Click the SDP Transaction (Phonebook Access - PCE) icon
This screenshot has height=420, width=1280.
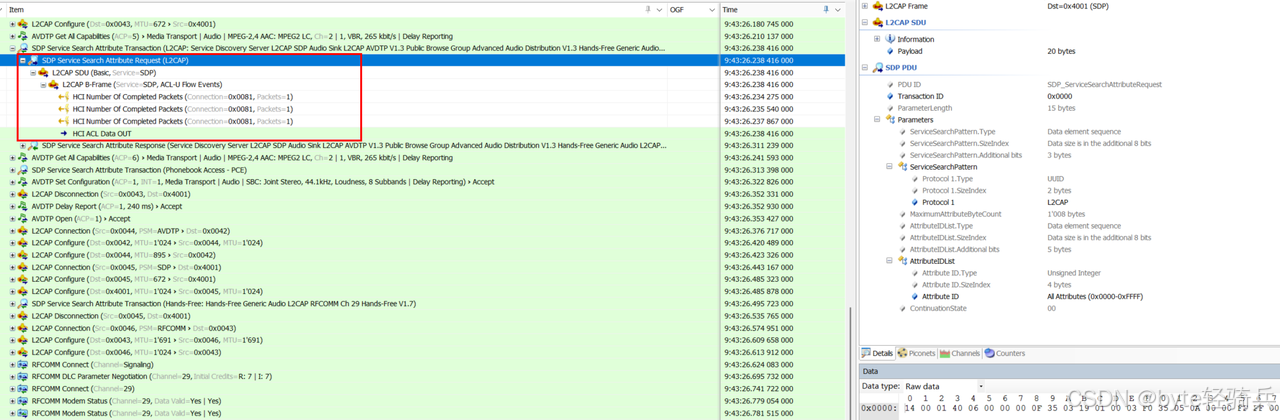click(x=23, y=170)
